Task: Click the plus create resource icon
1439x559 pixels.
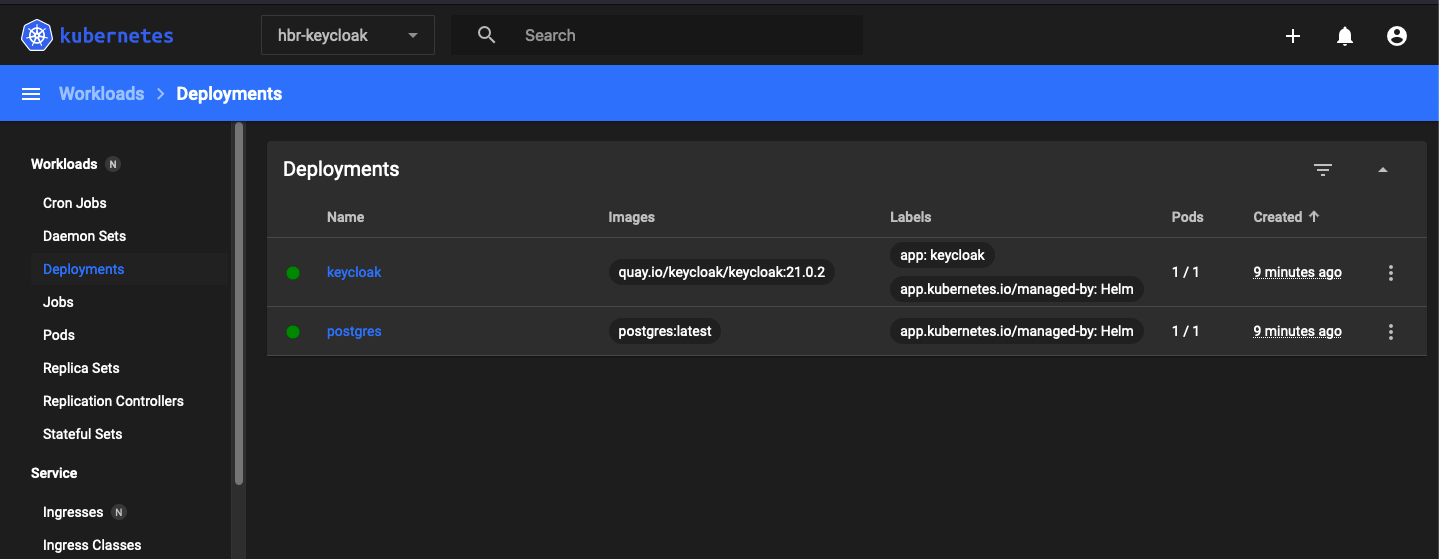Action: click(x=1293, y=36)
